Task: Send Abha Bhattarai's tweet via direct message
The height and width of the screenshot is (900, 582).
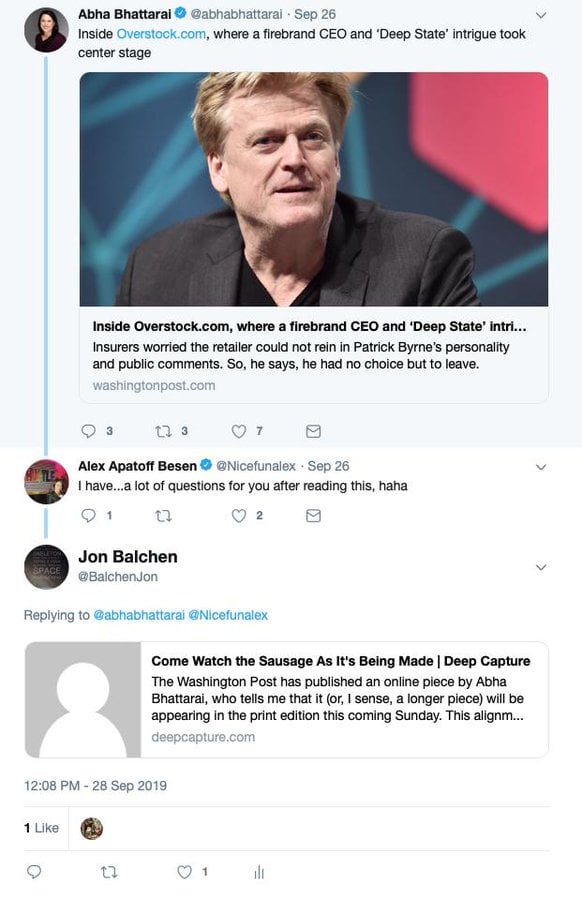Action: tap(313, 431)
